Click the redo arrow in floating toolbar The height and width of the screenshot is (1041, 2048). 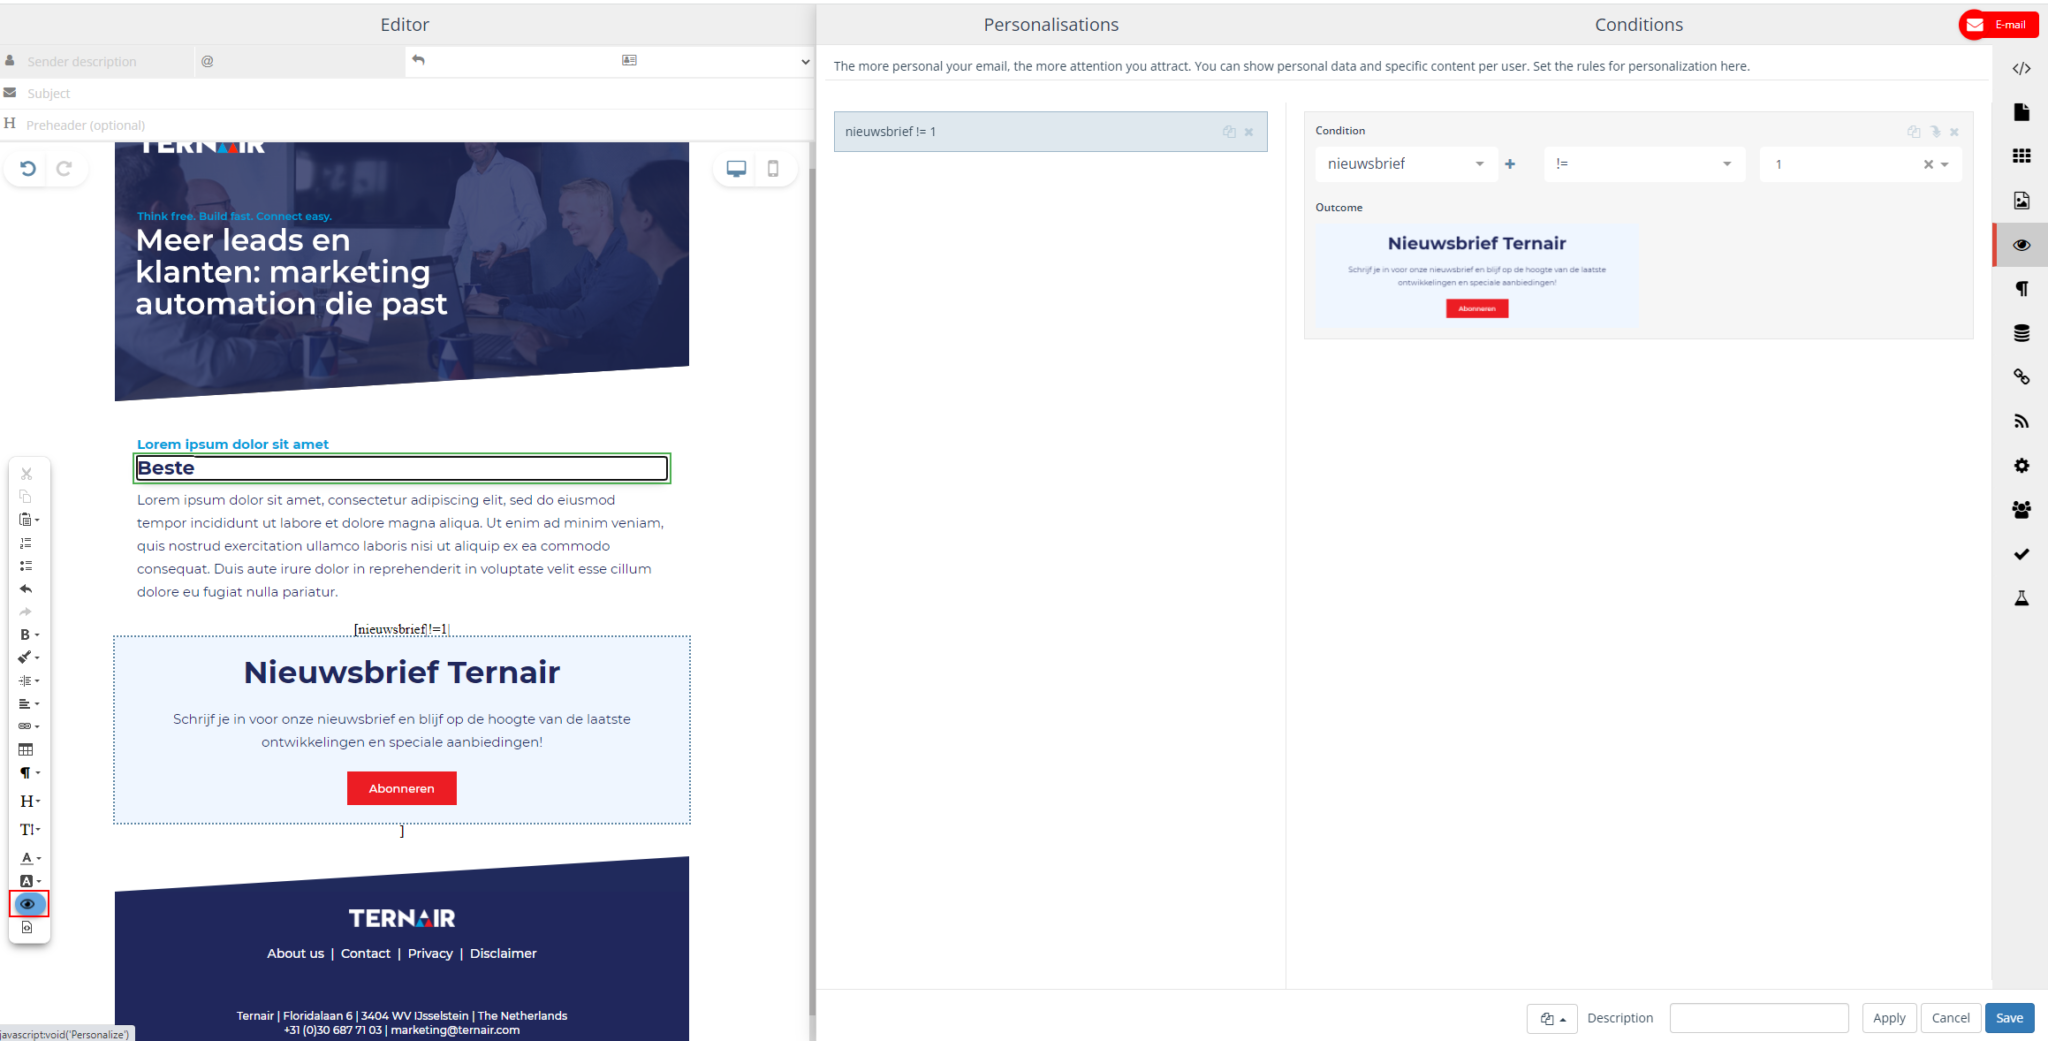tap(26, 612)
